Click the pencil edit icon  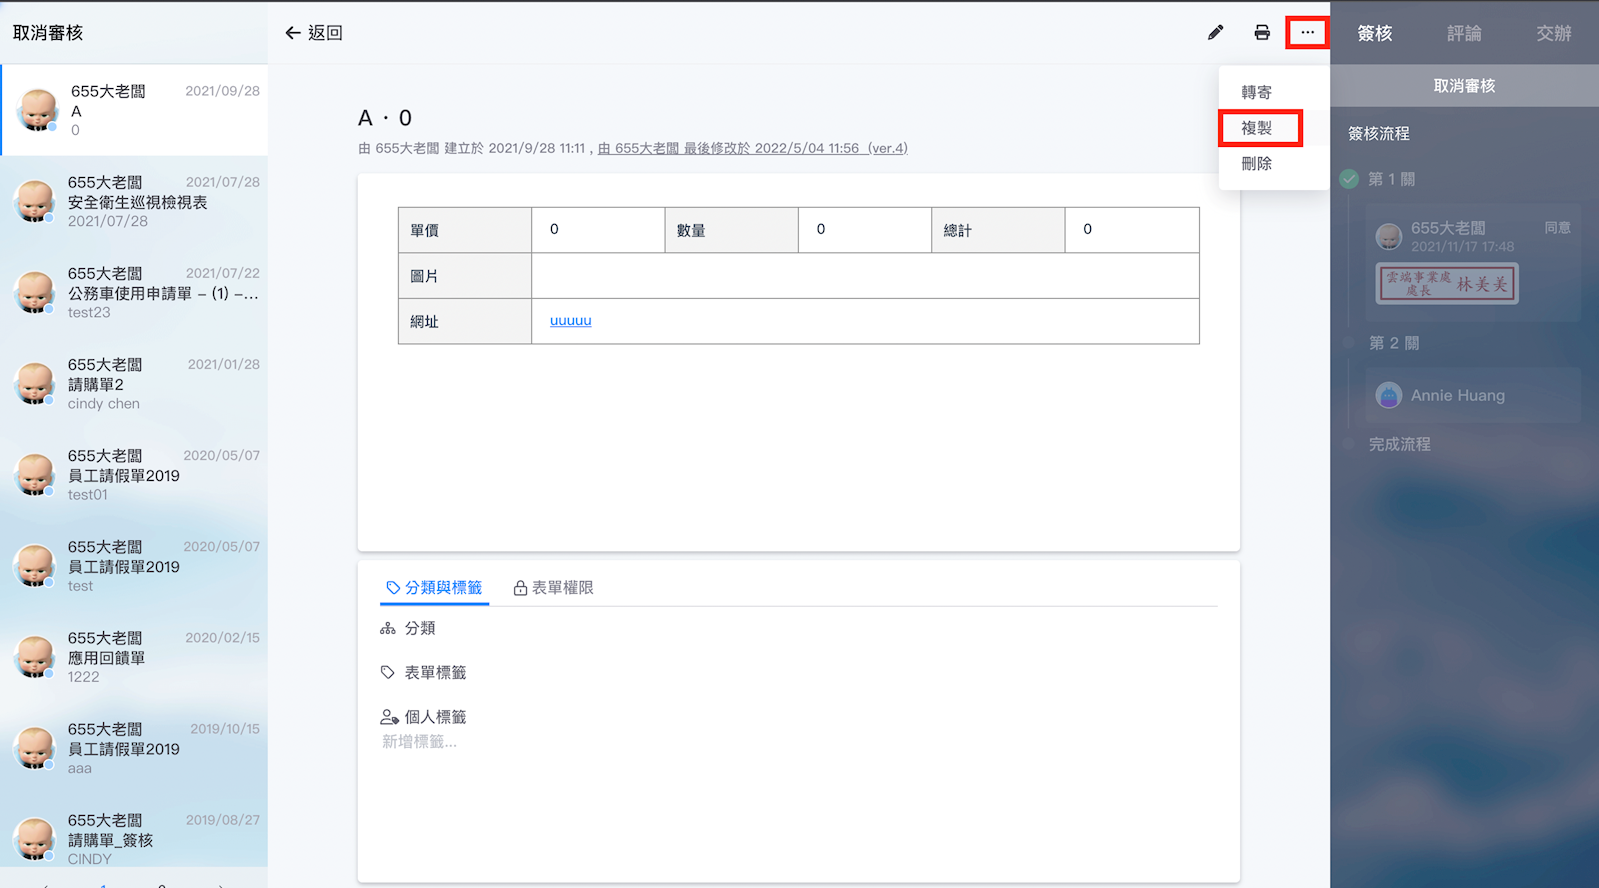[1215, 33]
